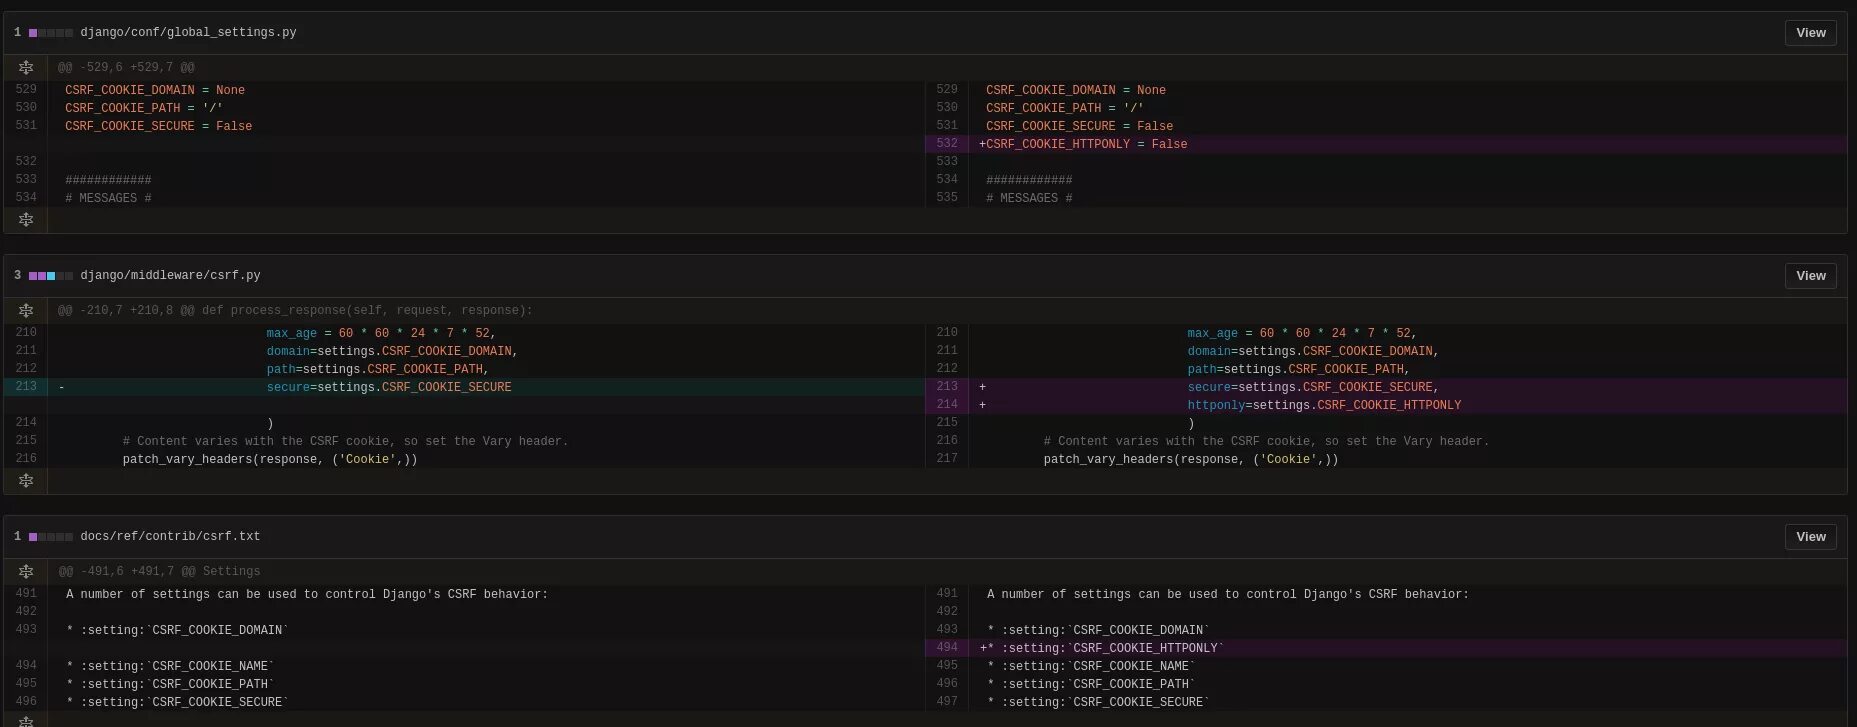This screenshot has width=1857, height=727.
Task: Select added line 214 with httponly setting
Action: tap(946, 405)
